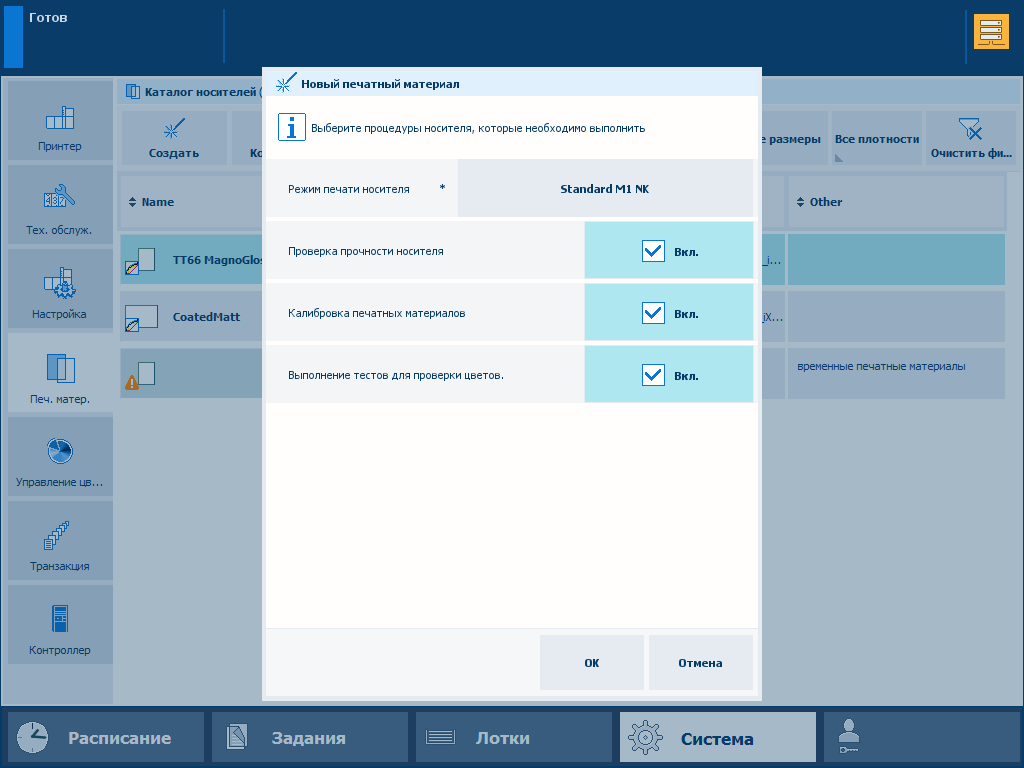This screenshot has width=1024, height=768.
Task: Select the TT66 MagnoGloss row text
Action: click(x=217, y=260)
